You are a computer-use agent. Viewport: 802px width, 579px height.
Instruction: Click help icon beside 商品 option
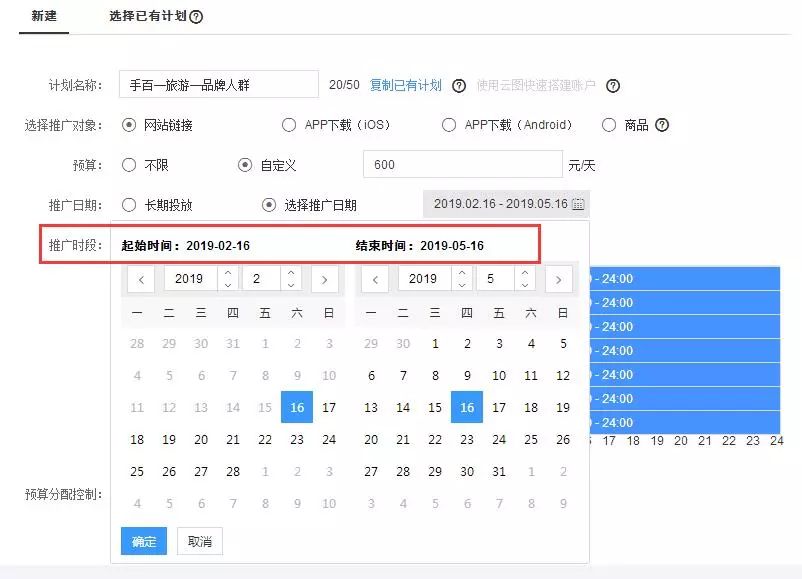[662, 125]
